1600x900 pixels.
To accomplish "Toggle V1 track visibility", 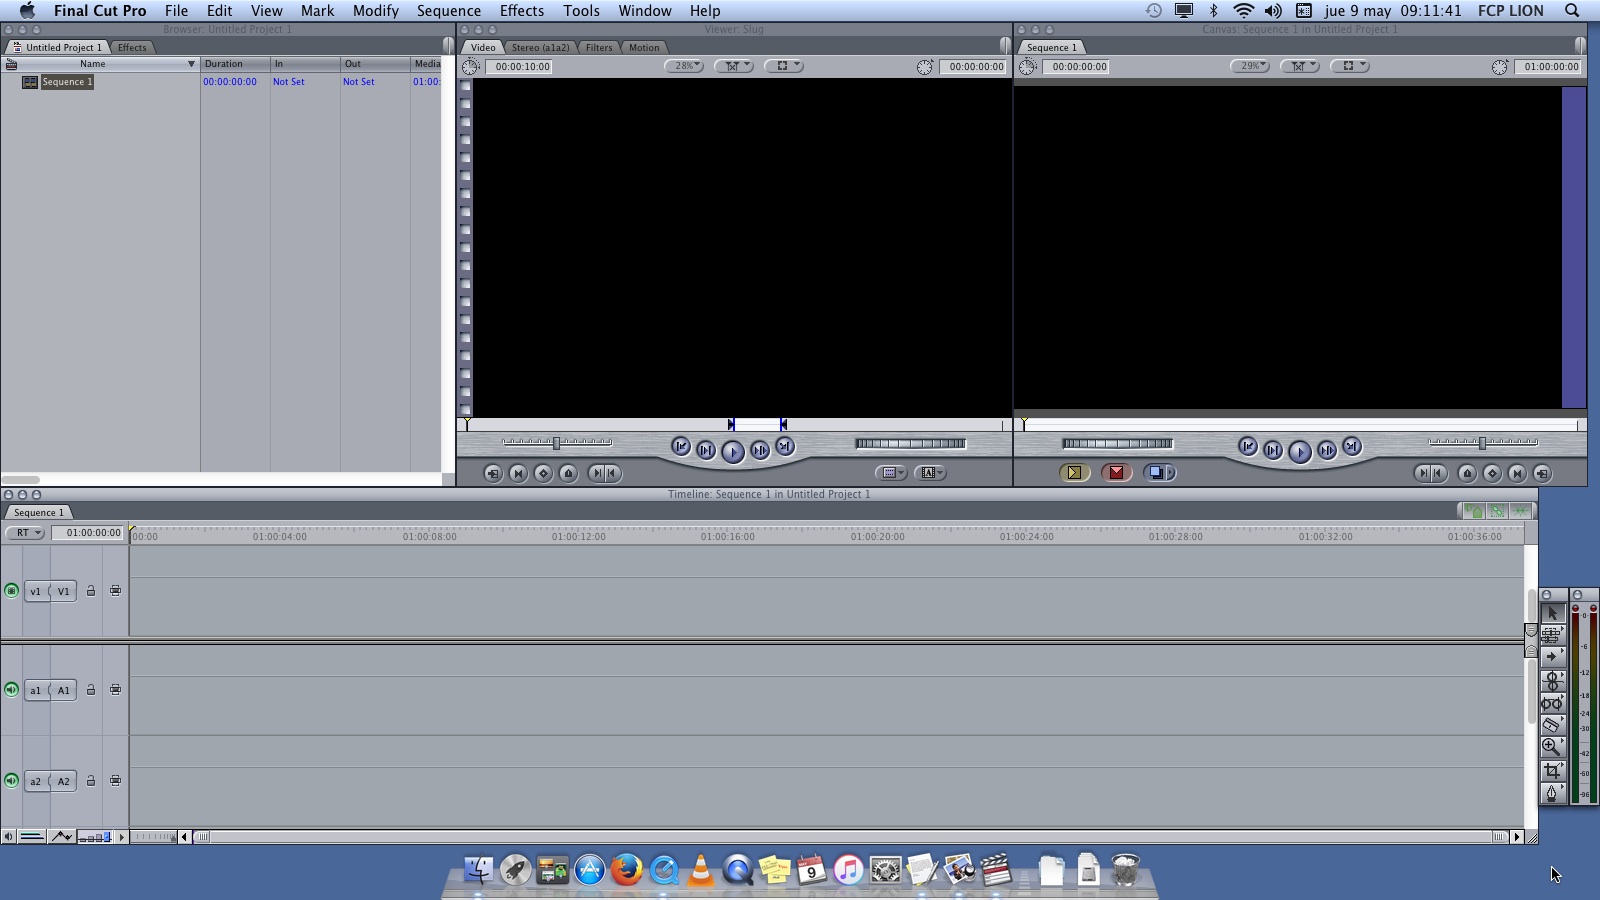I will (11, 591).
